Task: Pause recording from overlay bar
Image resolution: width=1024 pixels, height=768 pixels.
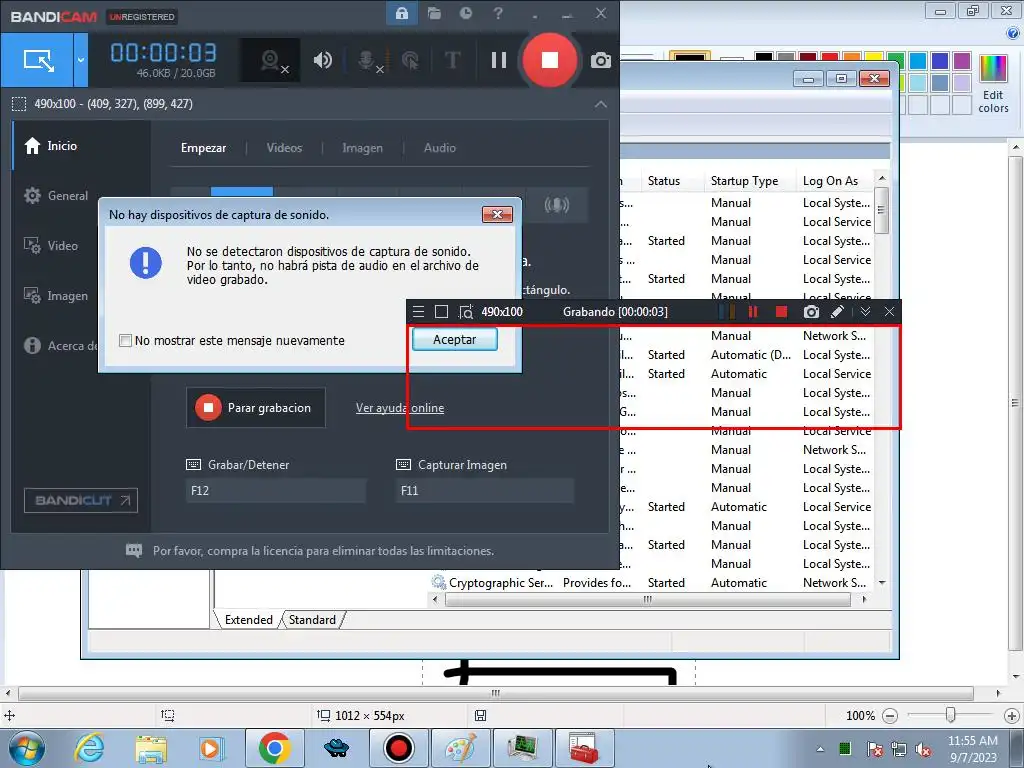Action: point(753,312)
